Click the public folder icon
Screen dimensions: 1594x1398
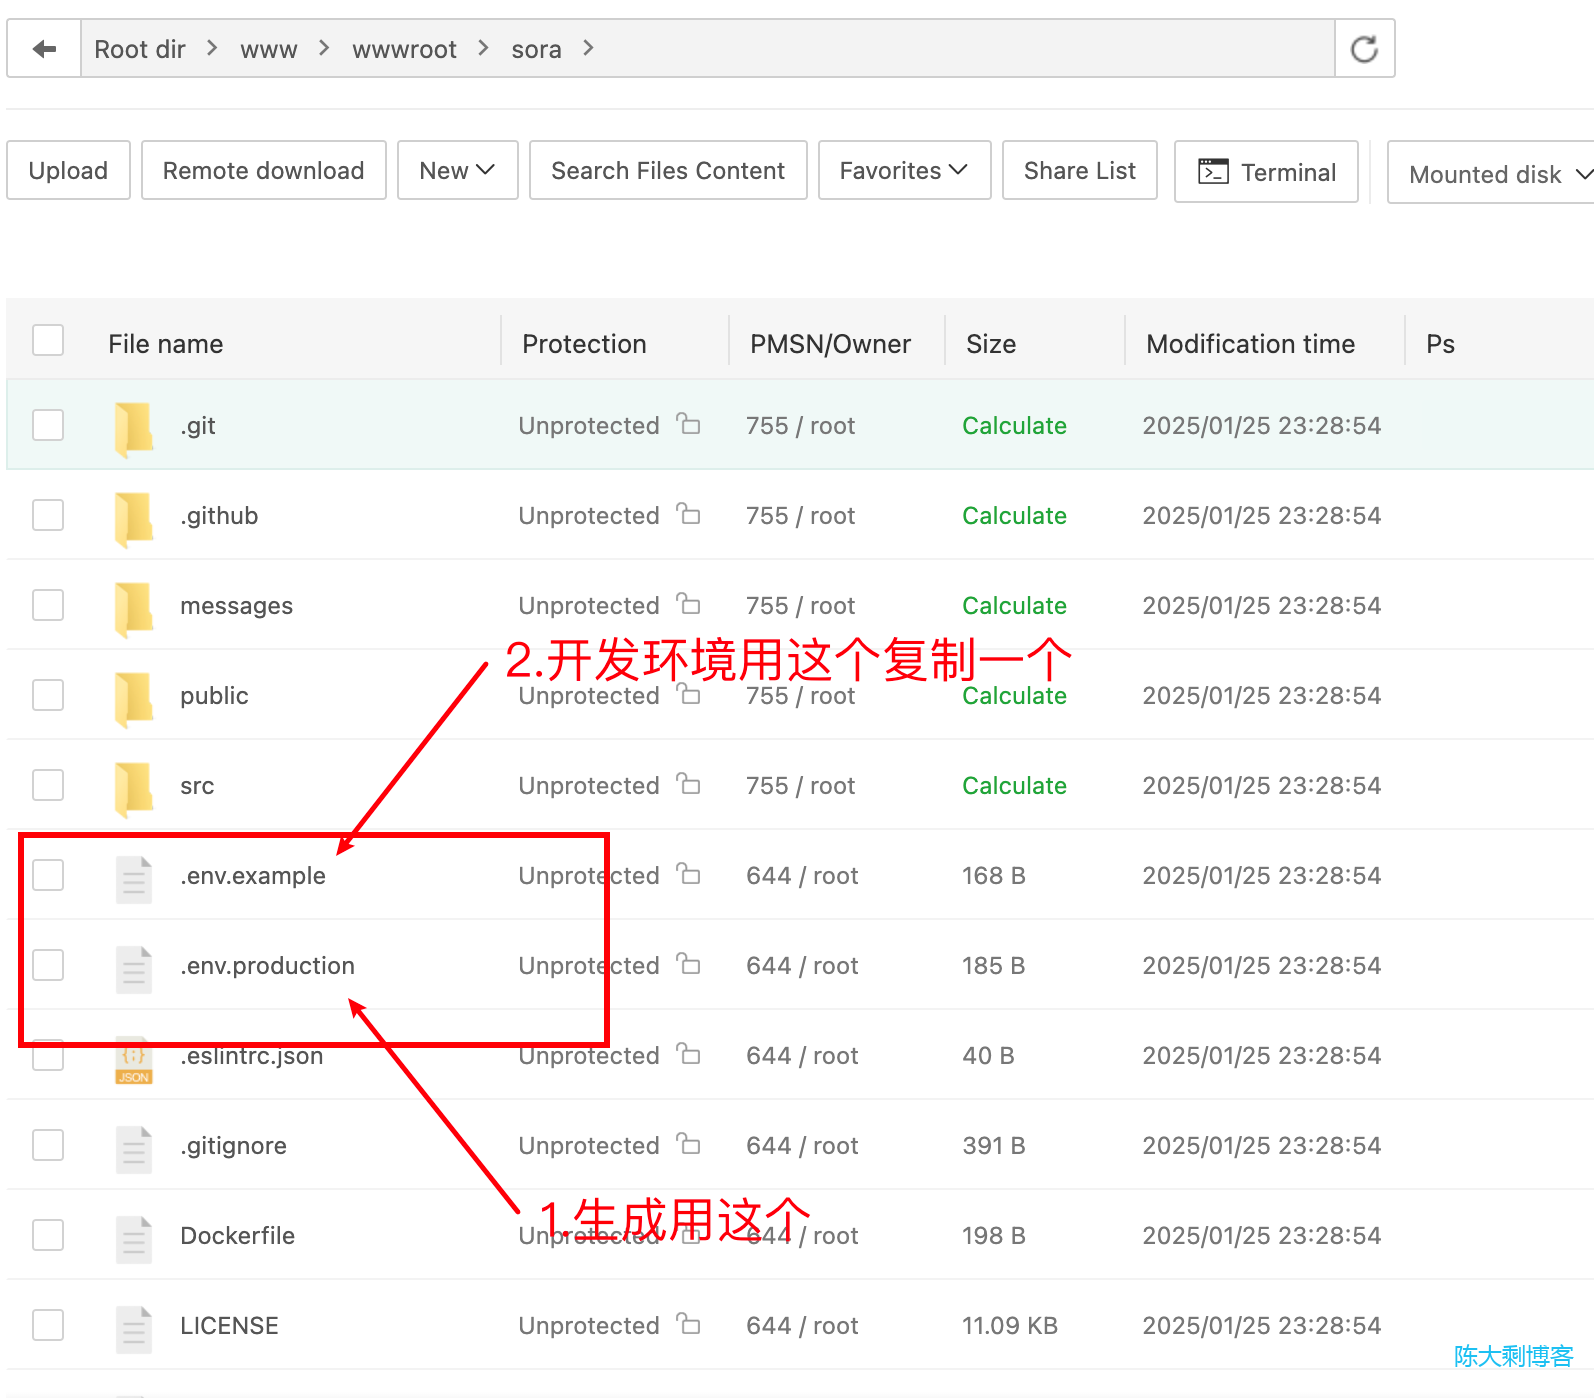(x=134, y=698)
